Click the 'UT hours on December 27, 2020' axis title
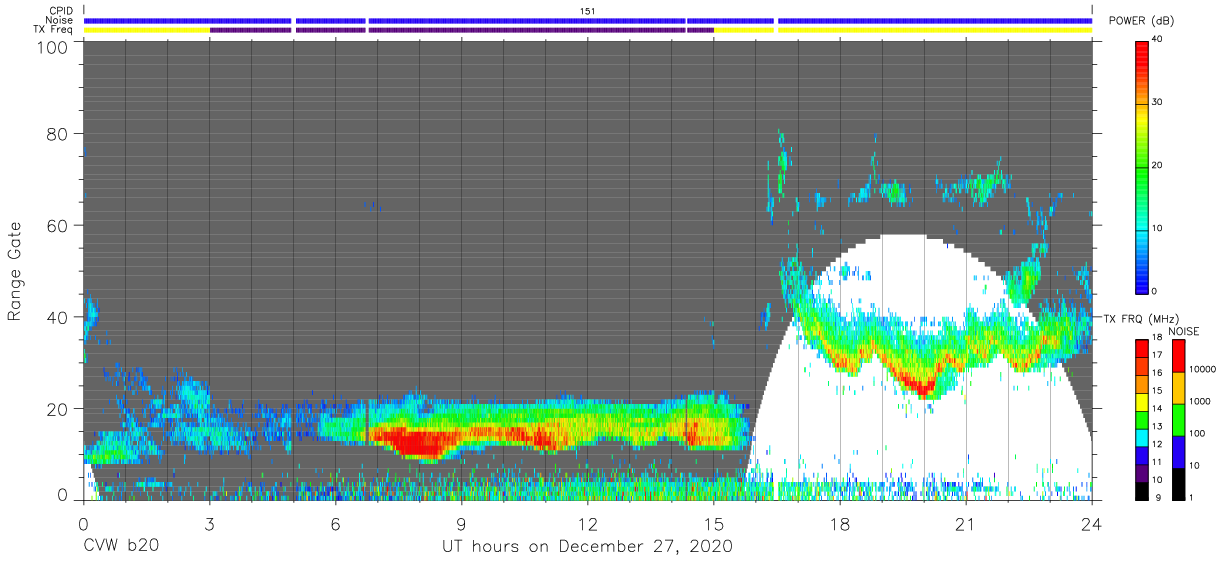This screenshot has height=567, width=1228. click(588, 547)
